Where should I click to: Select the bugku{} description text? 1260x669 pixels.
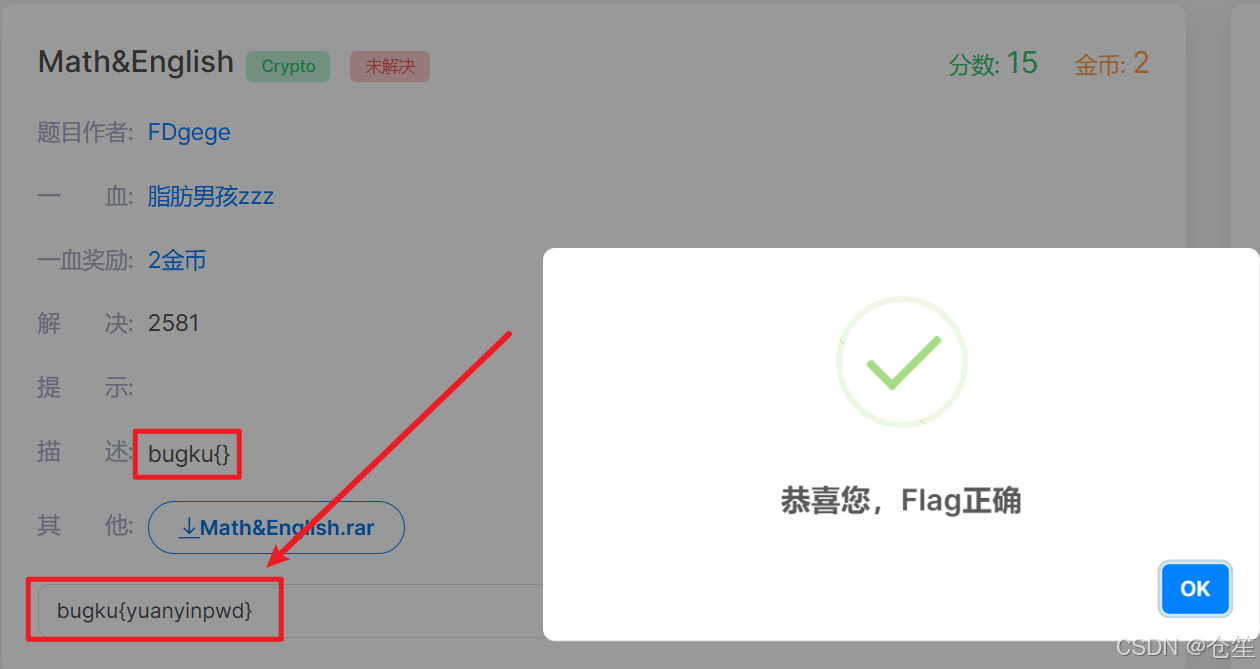point(189,454)
